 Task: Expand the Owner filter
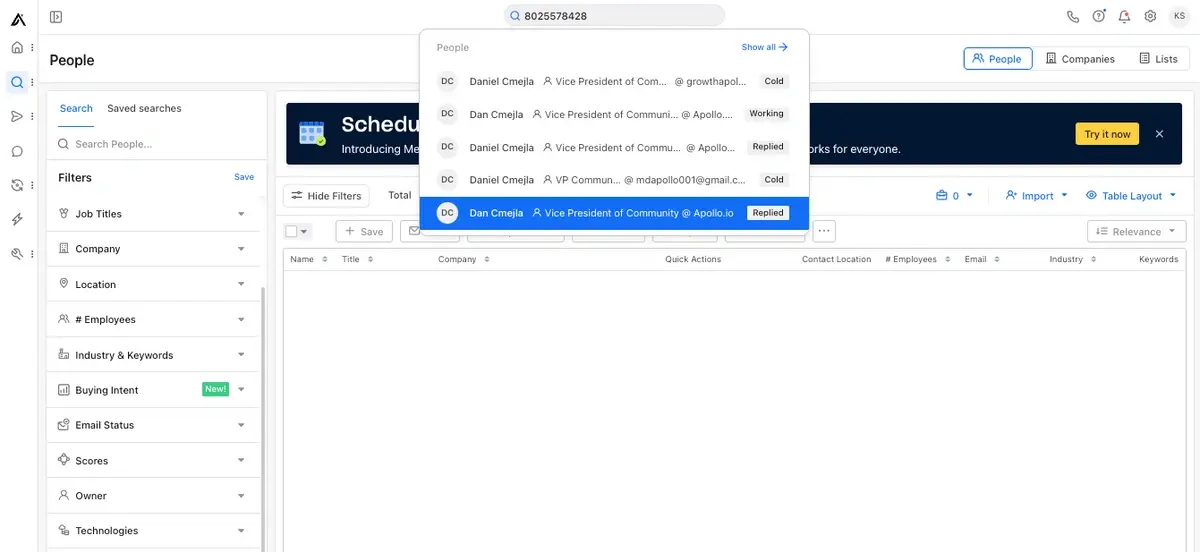coord(155,496)
